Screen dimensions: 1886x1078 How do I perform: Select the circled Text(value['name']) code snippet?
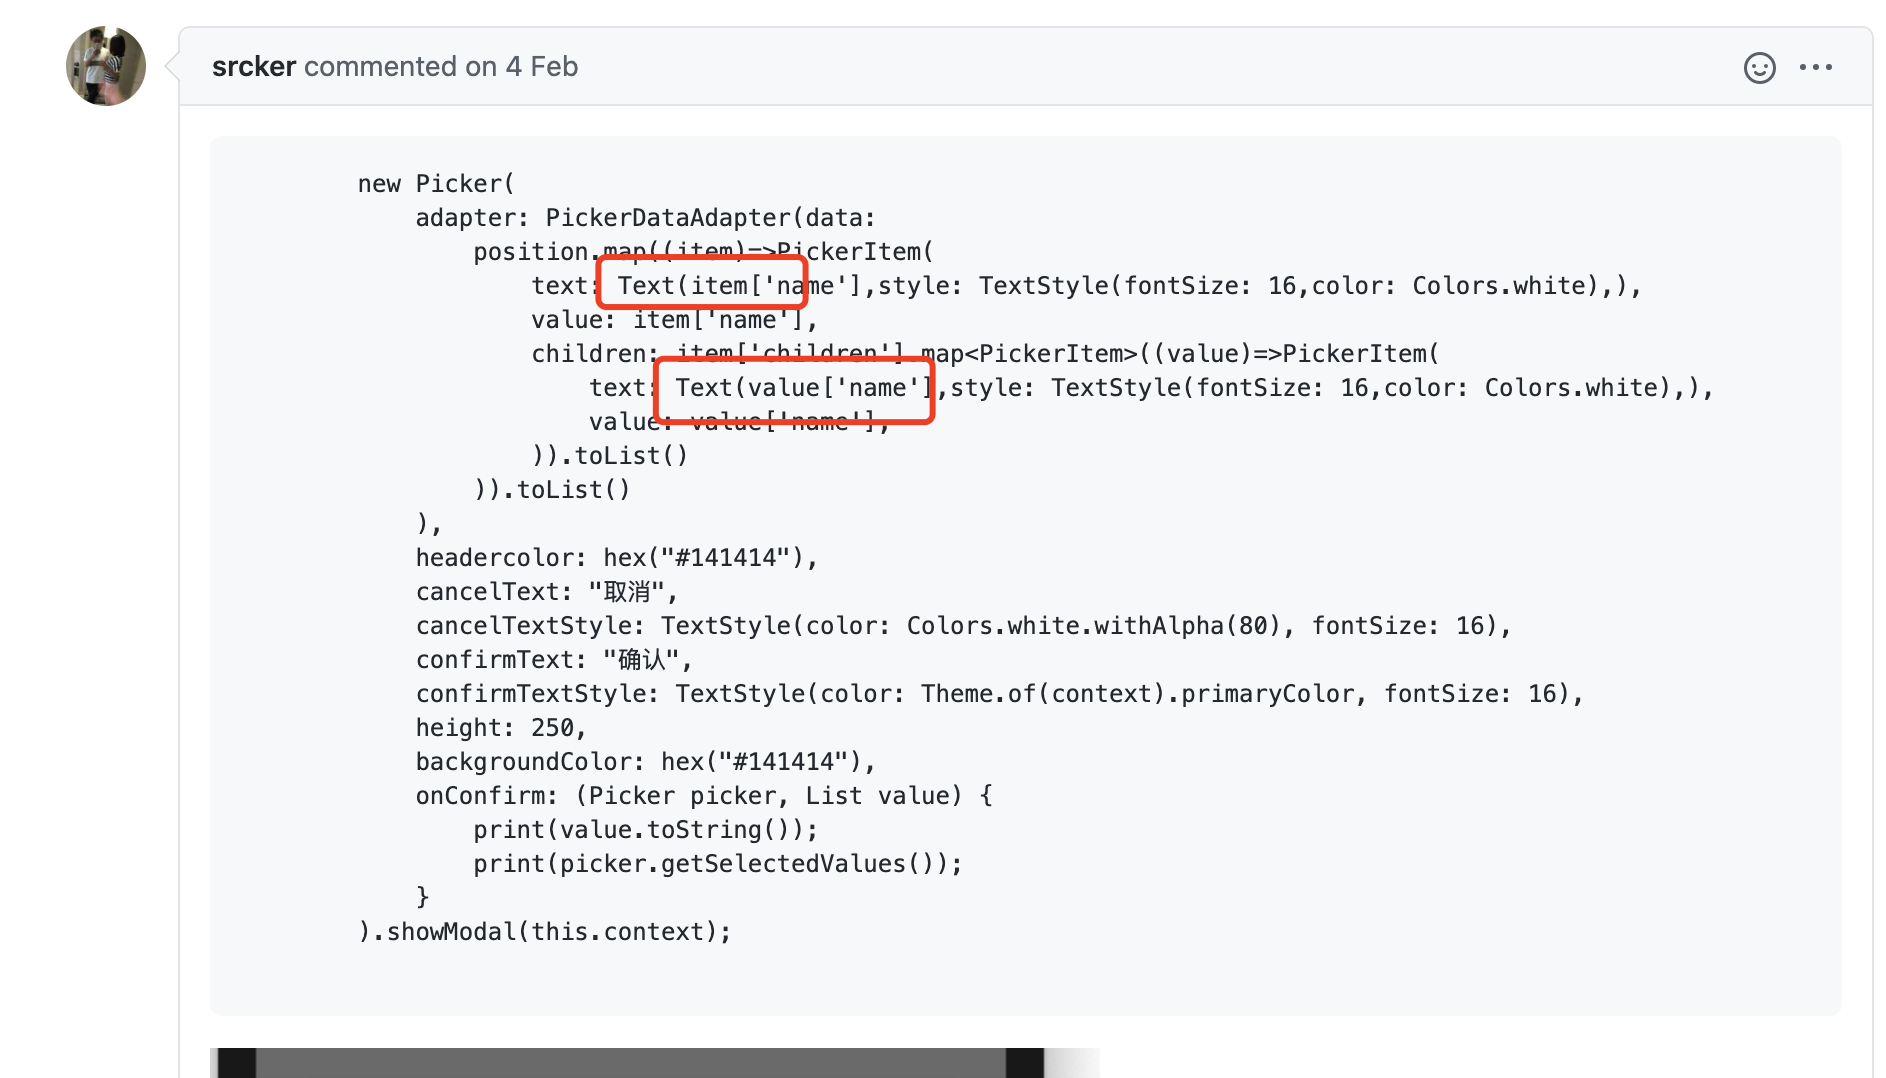tap(795, 388)
